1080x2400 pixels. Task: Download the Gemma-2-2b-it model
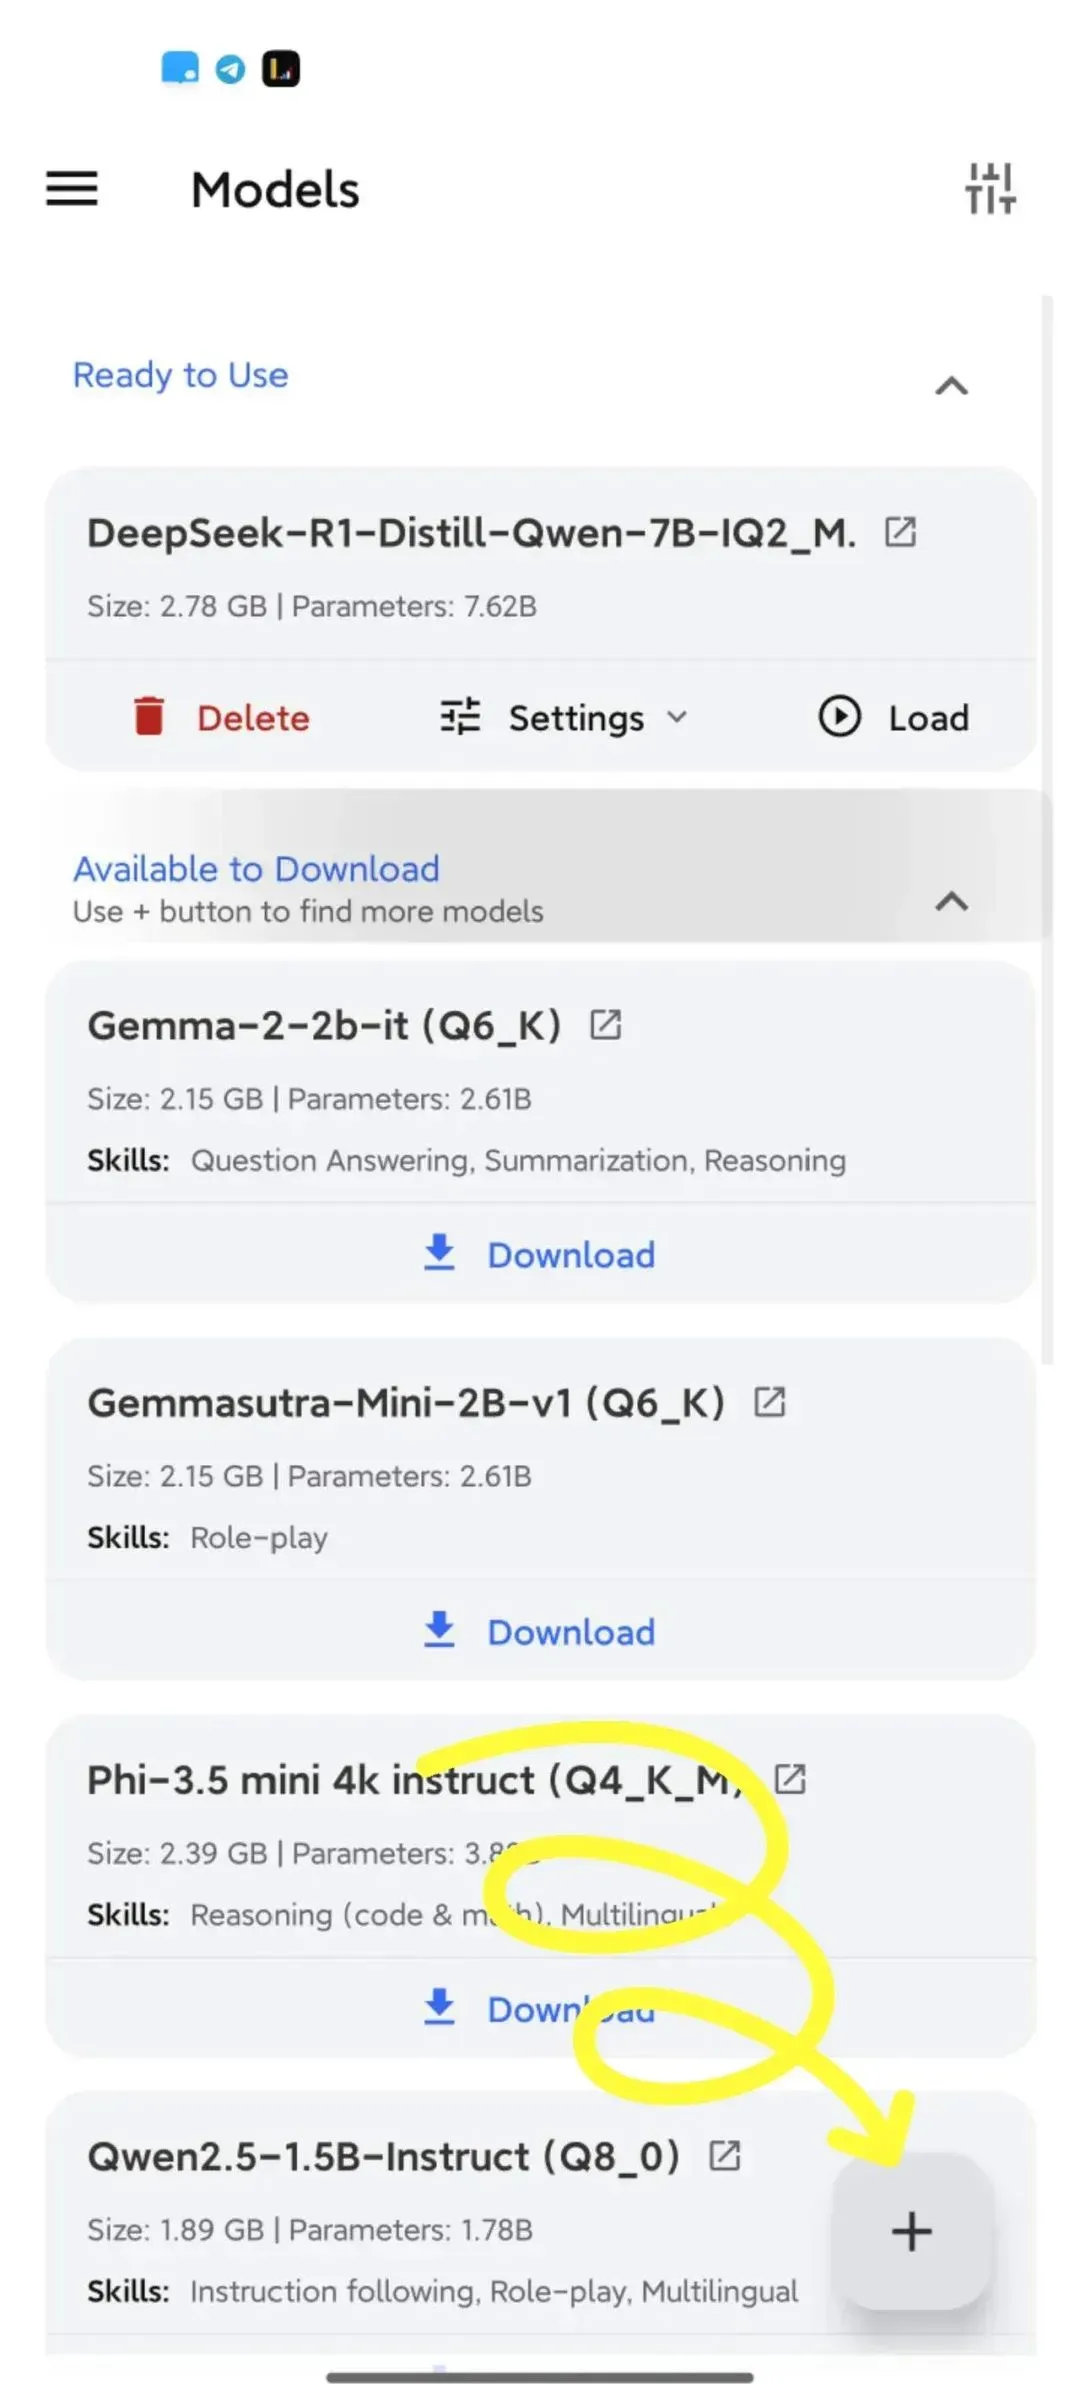pyautogui.click(x=540, y=1254)
